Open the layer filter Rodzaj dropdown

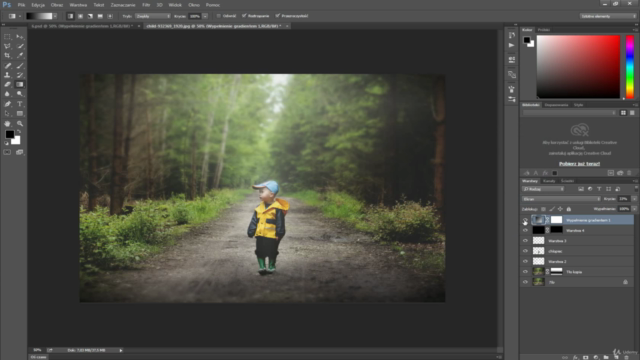coord(543,189)
